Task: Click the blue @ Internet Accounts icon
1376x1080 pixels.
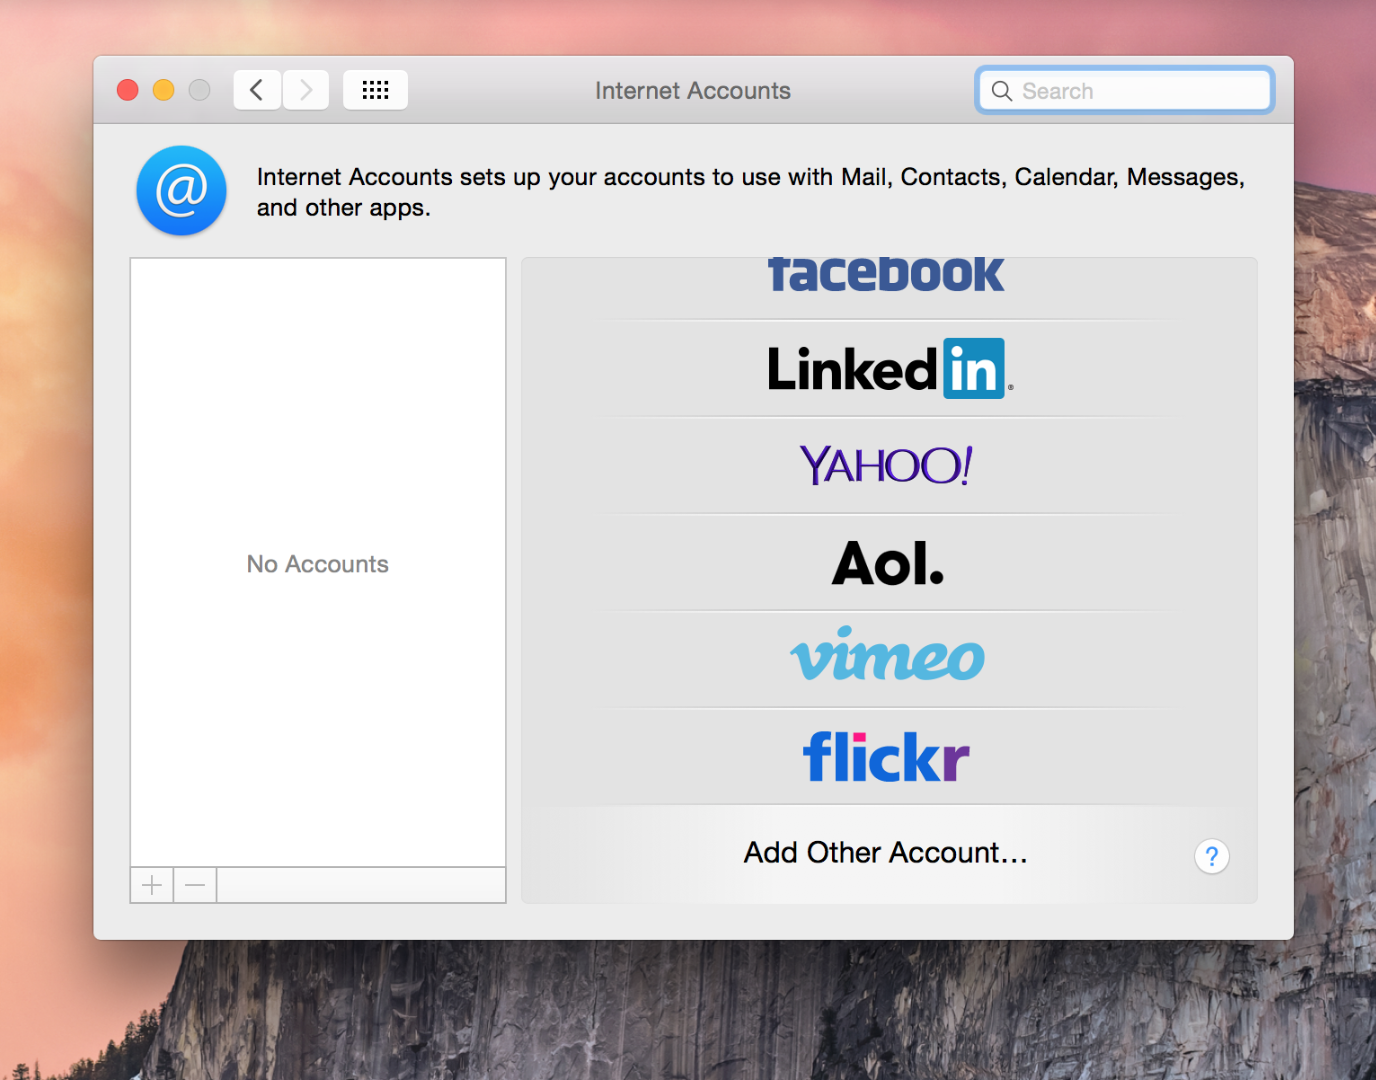Action: pyautogui.click(x=181, y=191)
